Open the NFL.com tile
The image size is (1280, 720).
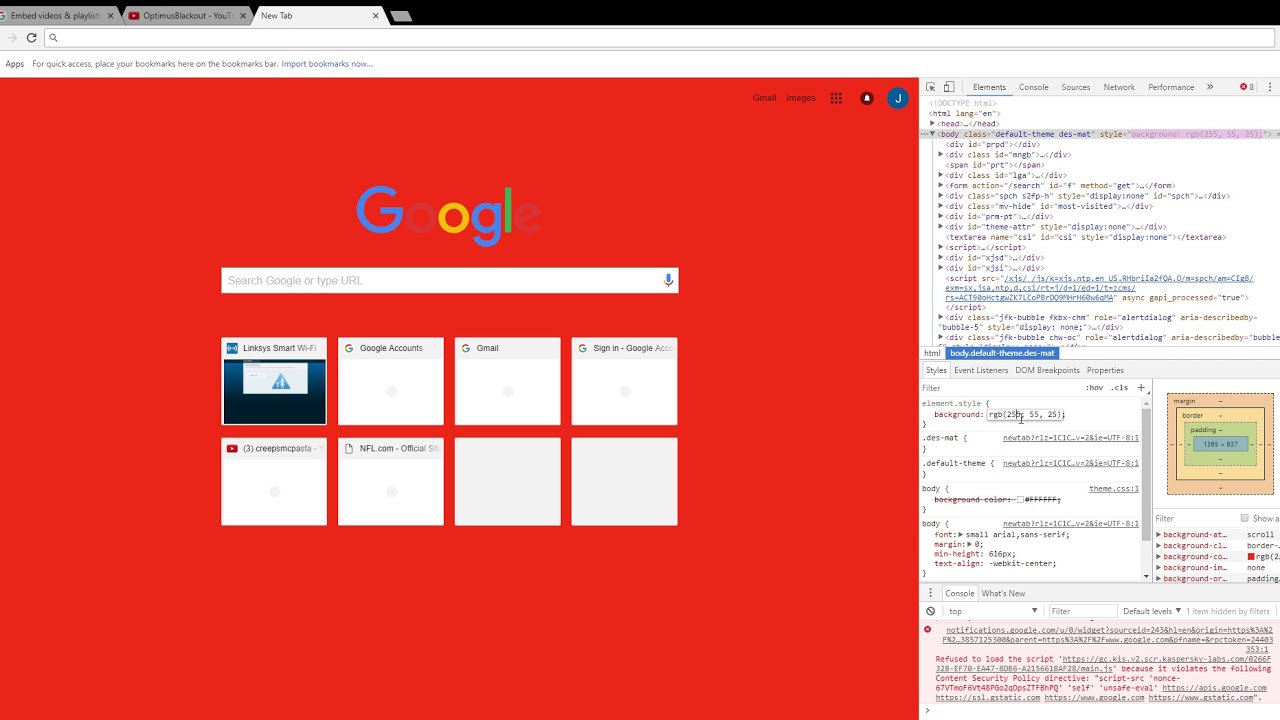(x=391, y=481)
